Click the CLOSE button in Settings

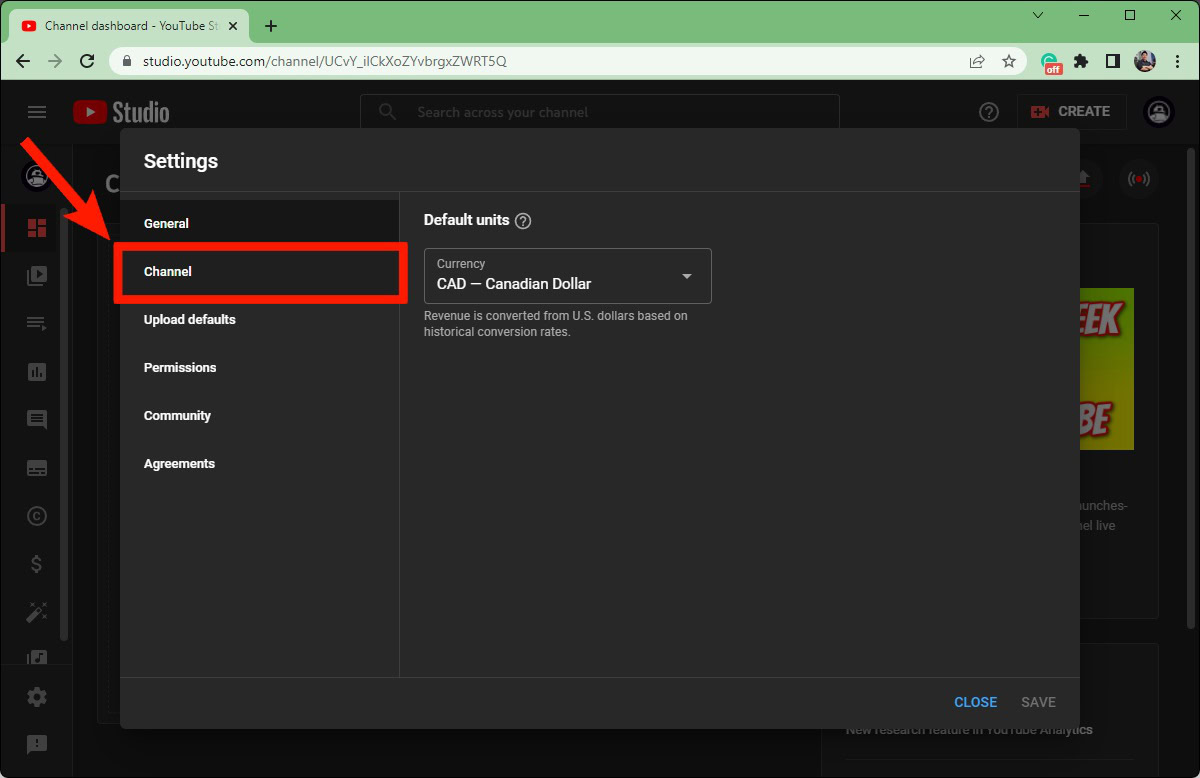(x=975, y=702)
